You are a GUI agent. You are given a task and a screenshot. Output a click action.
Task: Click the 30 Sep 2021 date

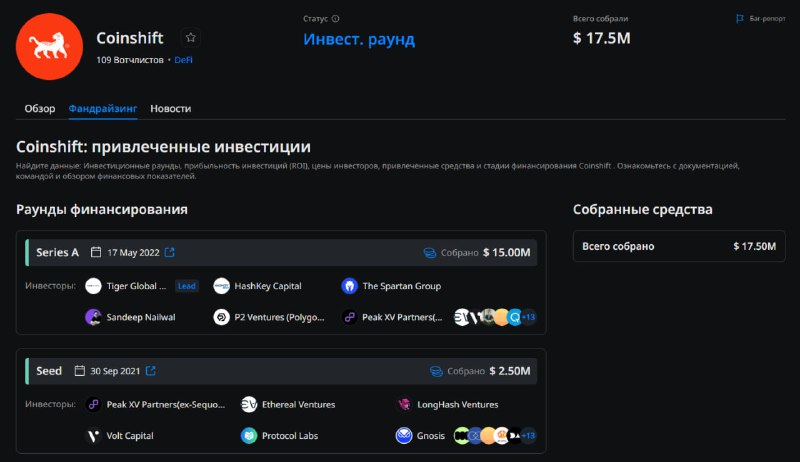click(x=115, y=371)
